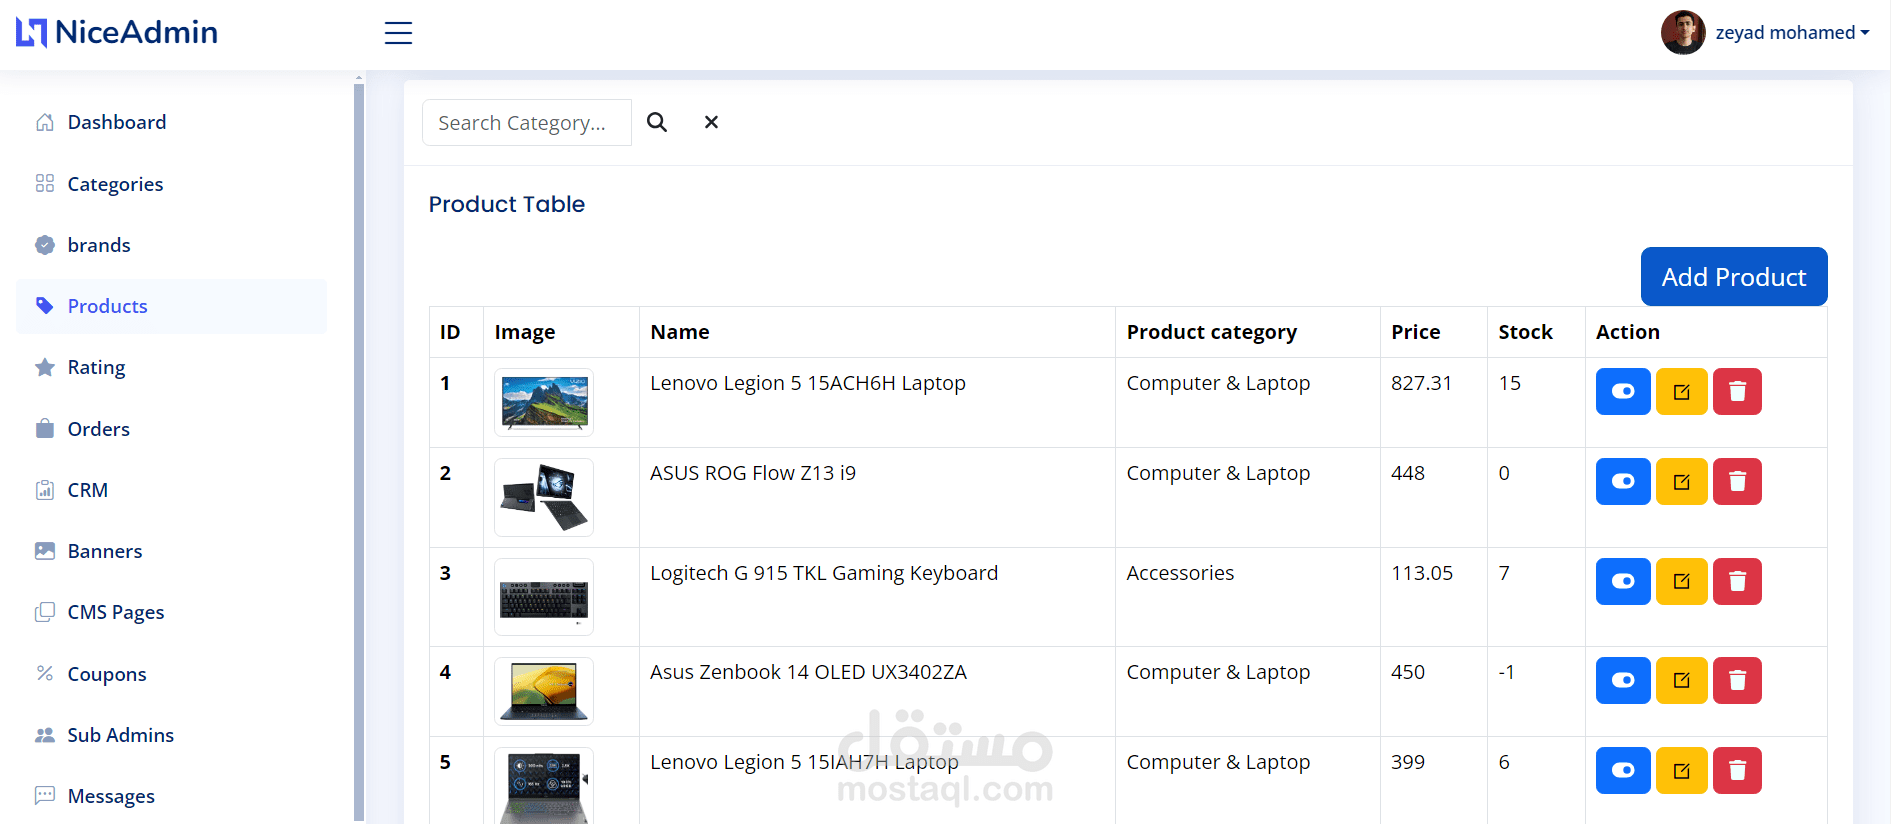
Task: Open CMS Pages in sidebar
Action: tap(171, 612)
